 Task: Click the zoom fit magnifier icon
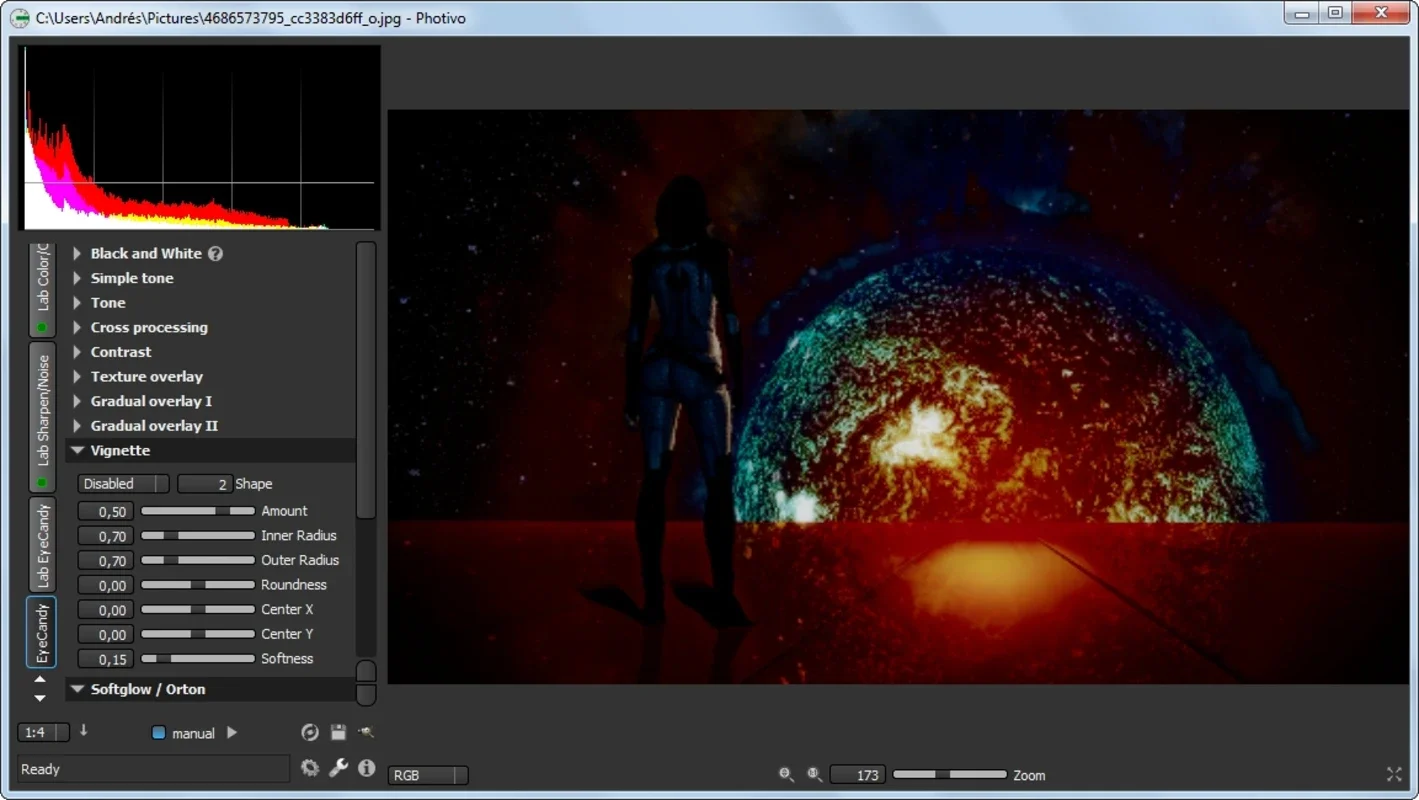787,775
